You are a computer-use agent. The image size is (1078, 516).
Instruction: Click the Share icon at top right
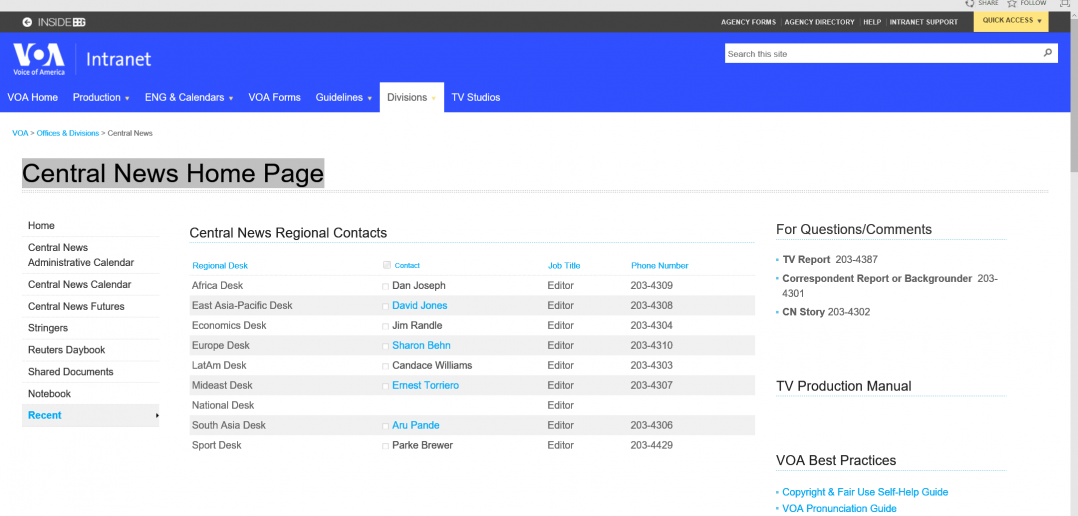coord(969,3)
